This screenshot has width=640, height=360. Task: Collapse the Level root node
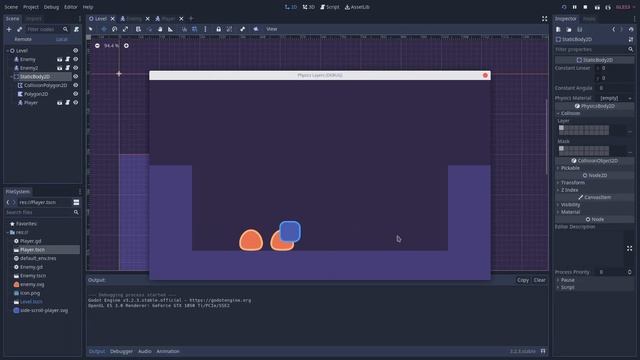pos(7,51)
